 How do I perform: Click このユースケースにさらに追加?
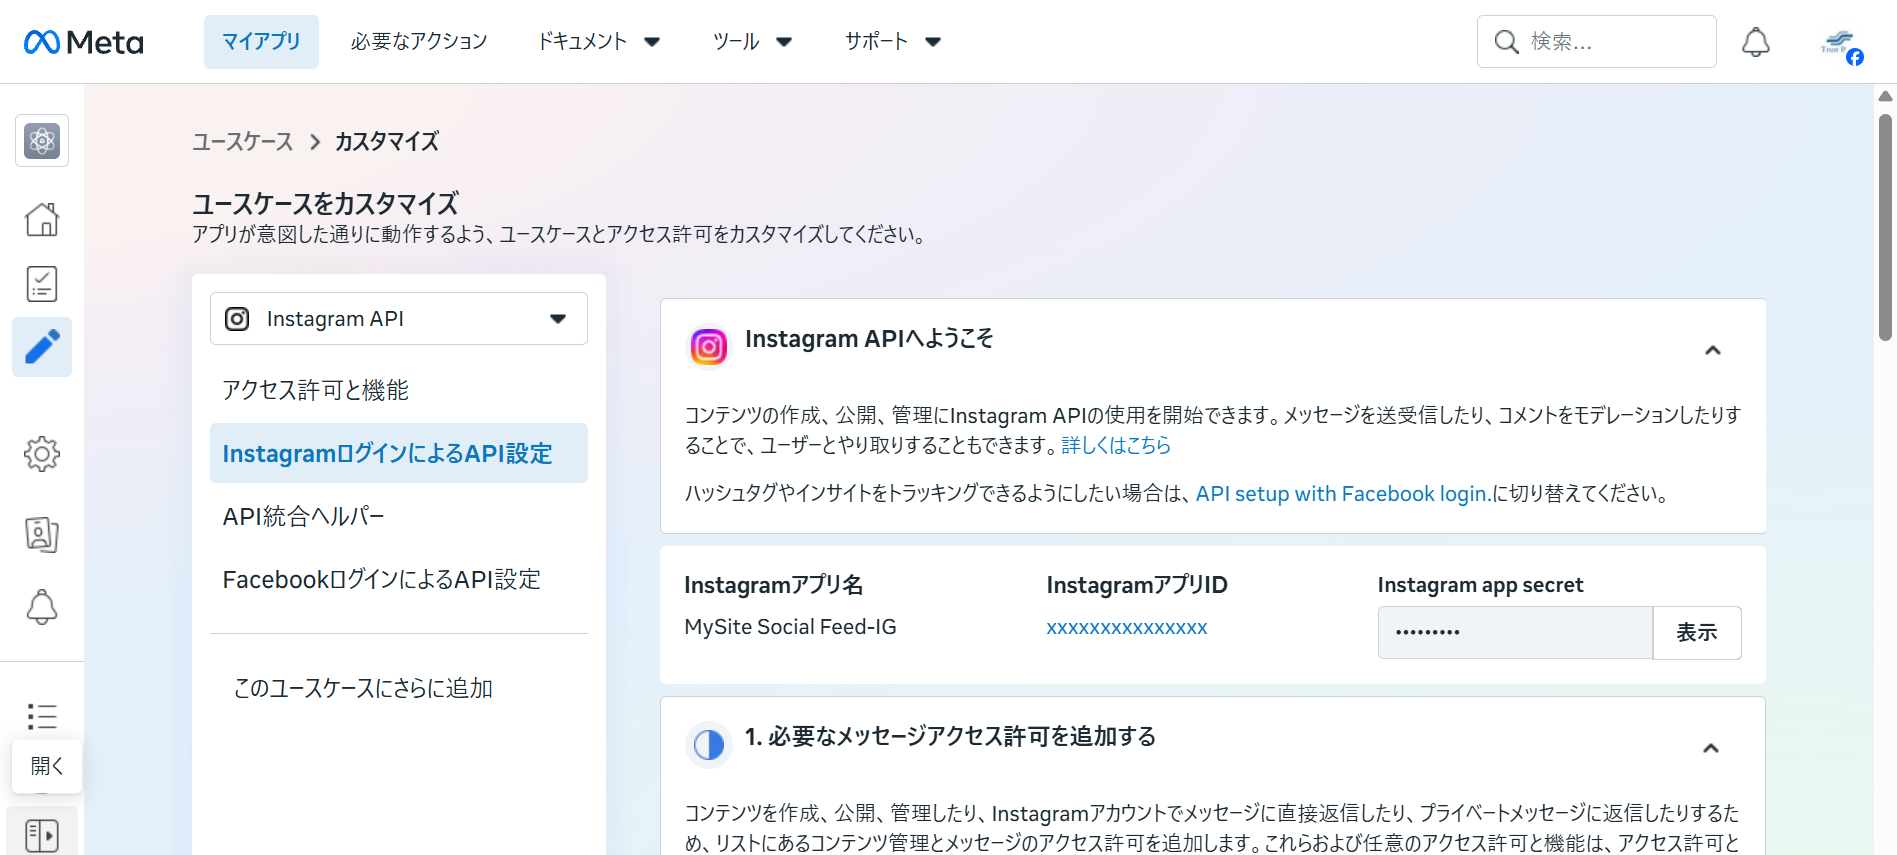point(363,688)
